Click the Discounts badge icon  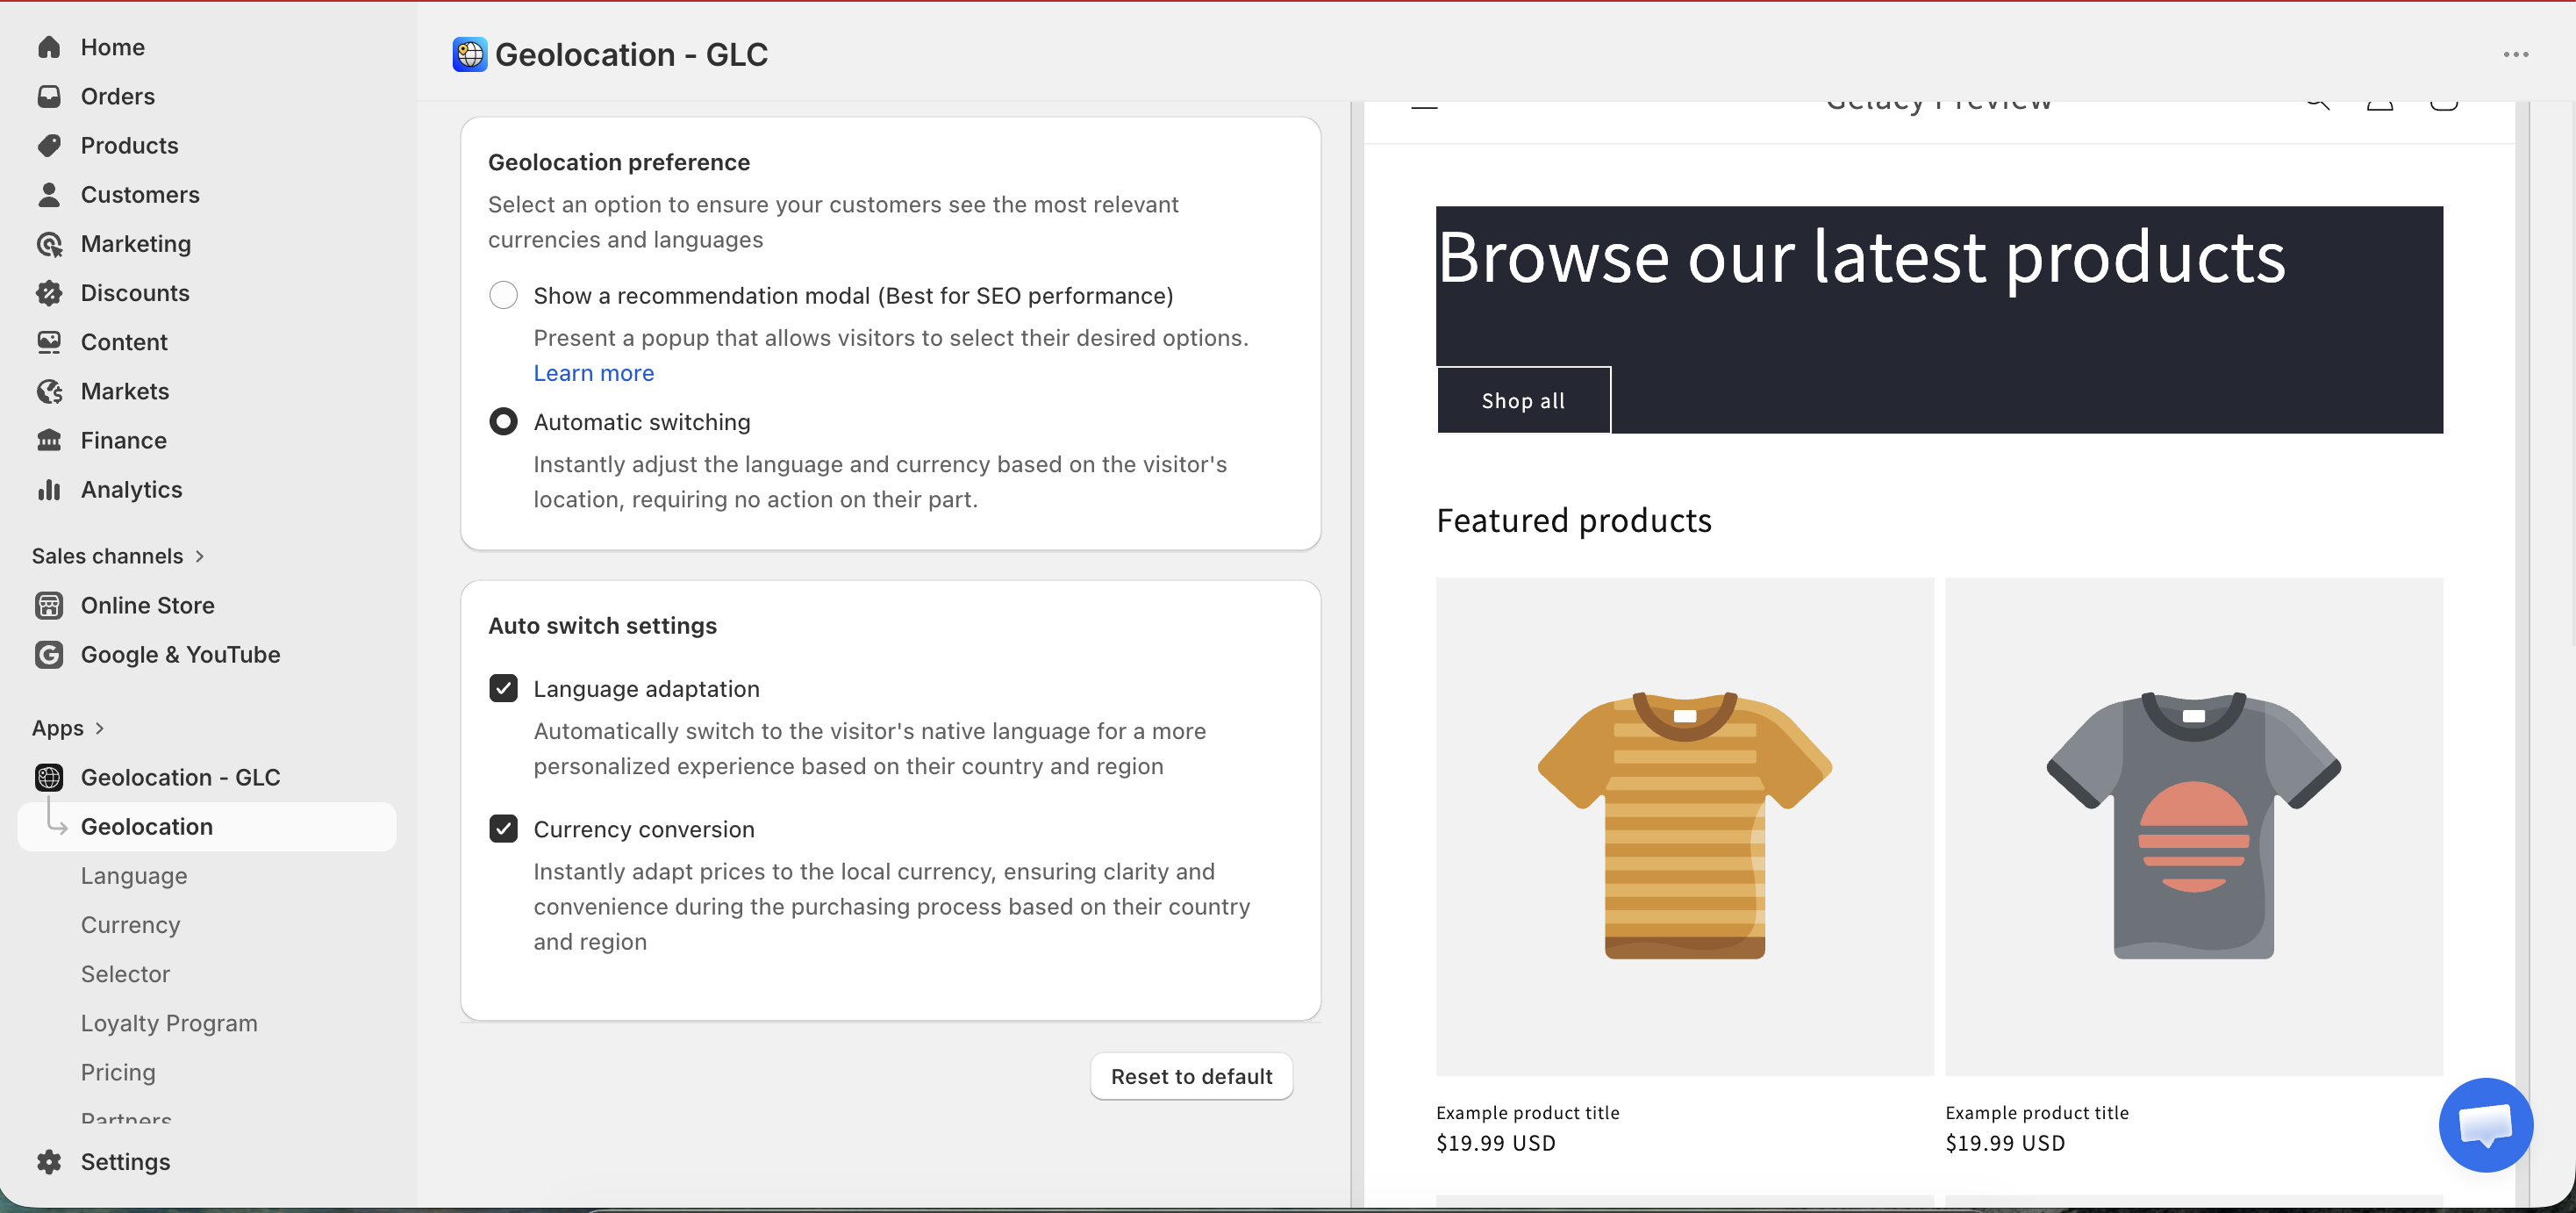click(x=49, y=292)
